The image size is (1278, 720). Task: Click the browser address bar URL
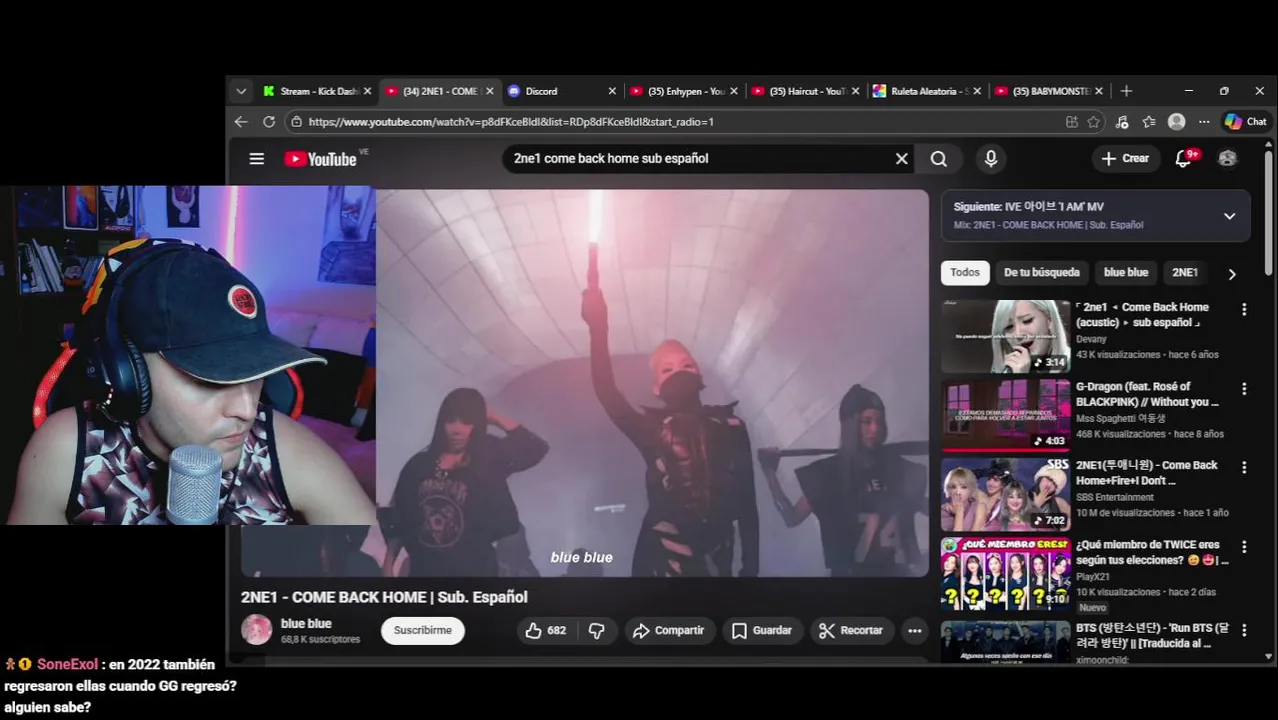pyautogui.click(x=510, y=121)
